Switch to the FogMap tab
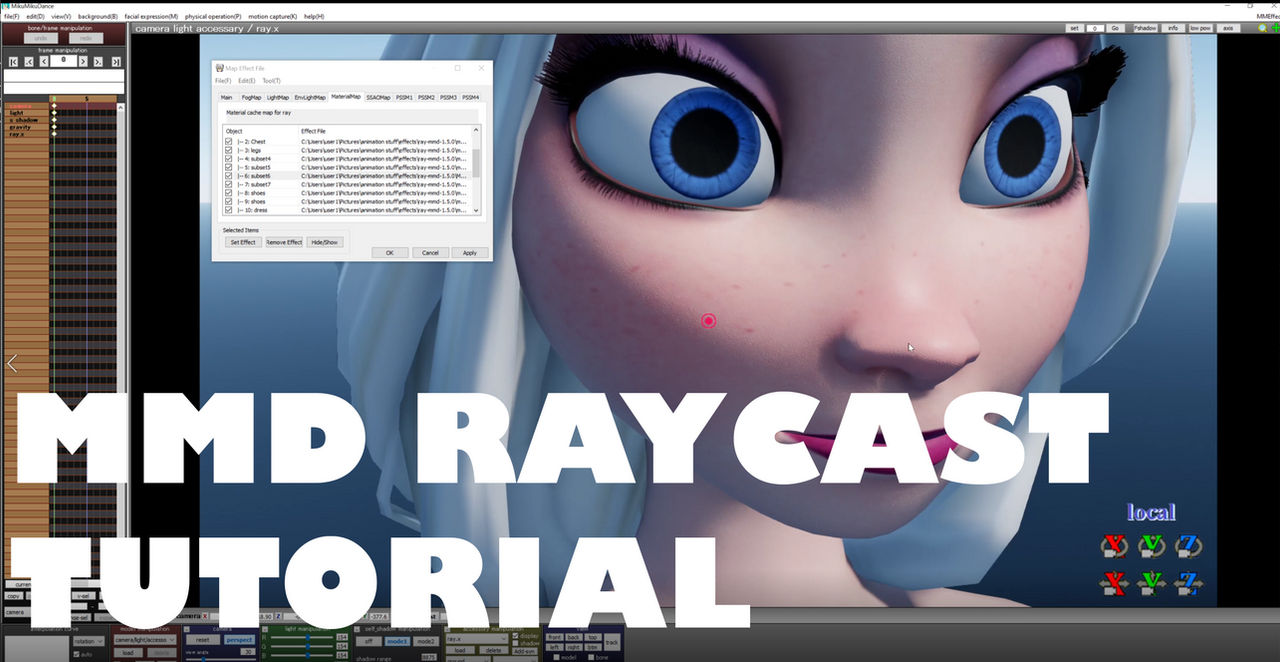 click(251, 97)
